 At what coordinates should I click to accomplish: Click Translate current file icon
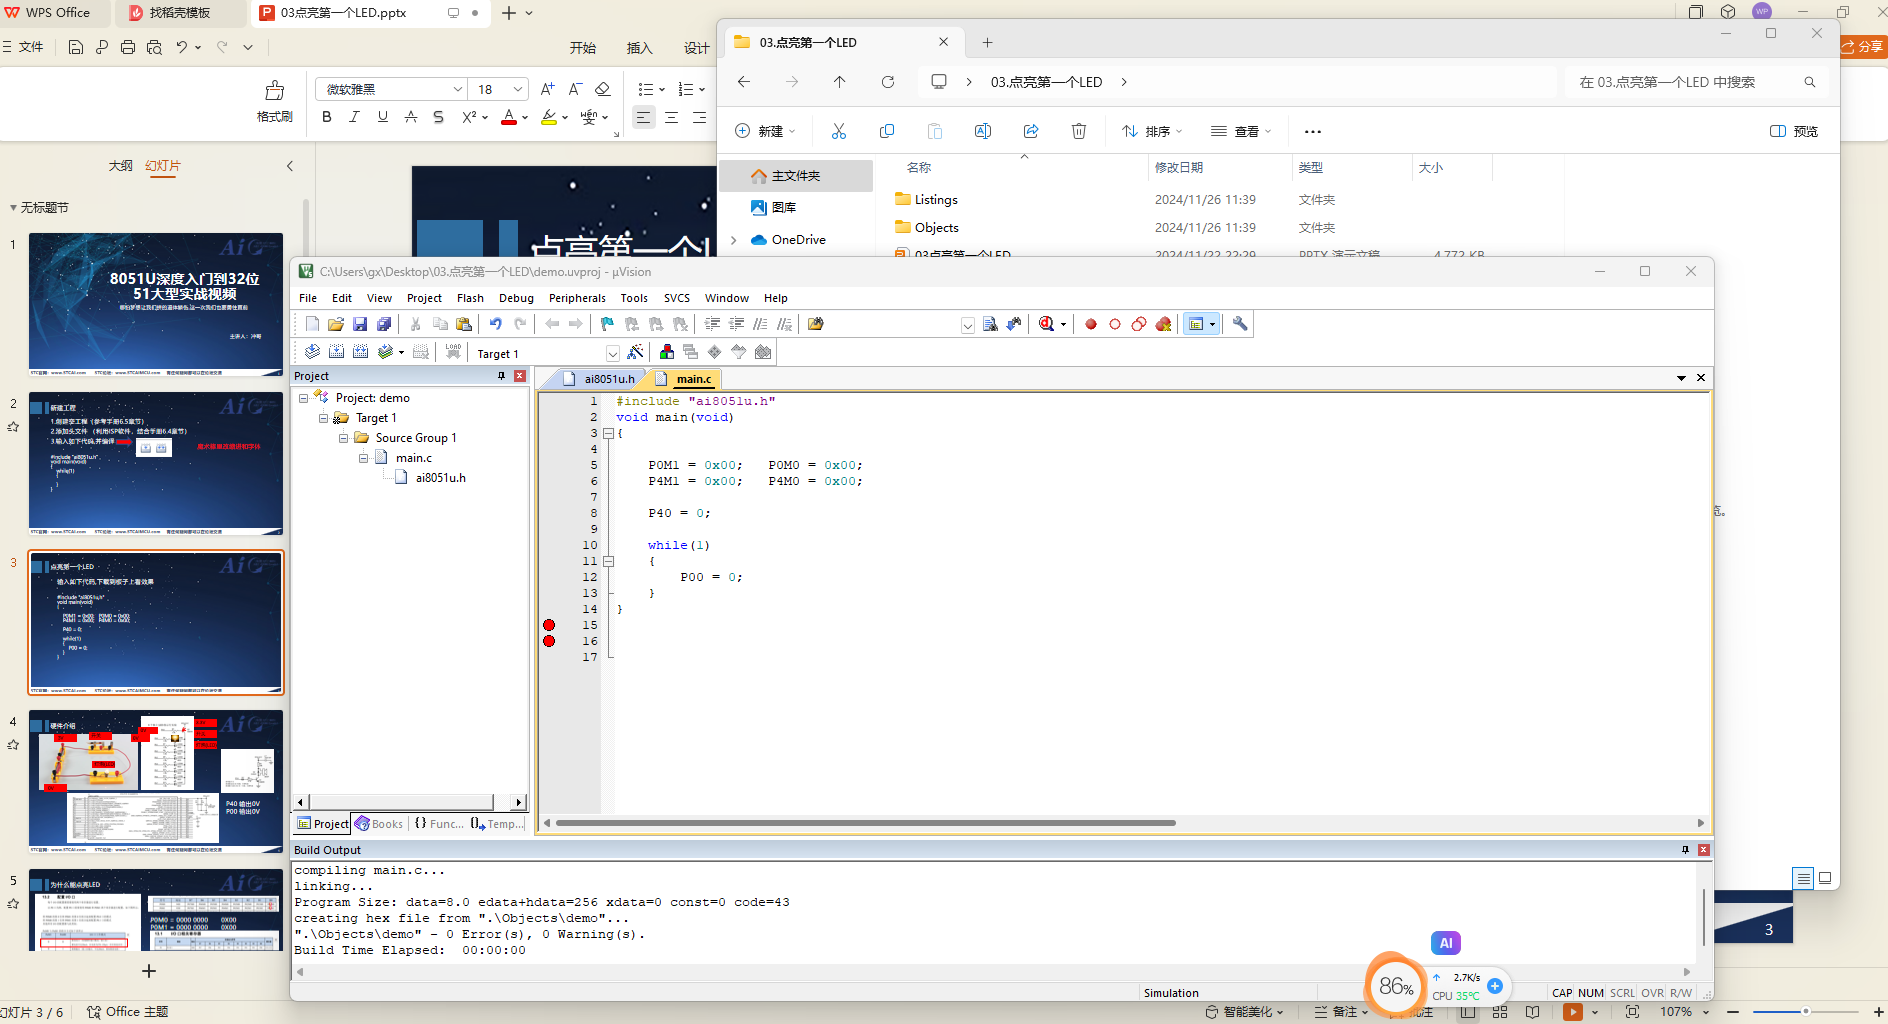point(312,352)
